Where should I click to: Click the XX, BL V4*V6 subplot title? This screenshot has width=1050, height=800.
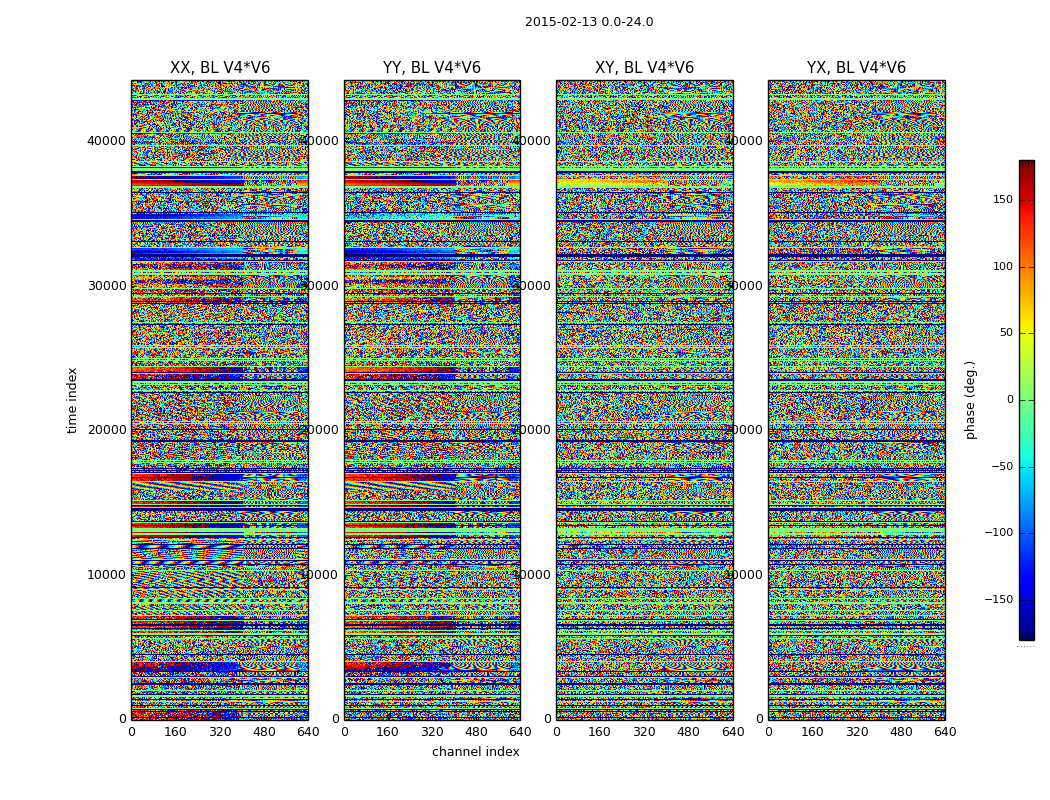[x=220, y=68]
